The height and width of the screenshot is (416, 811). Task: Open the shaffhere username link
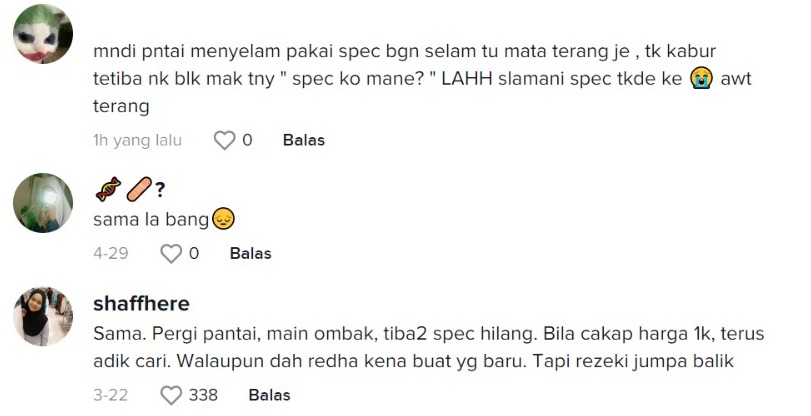141,304
